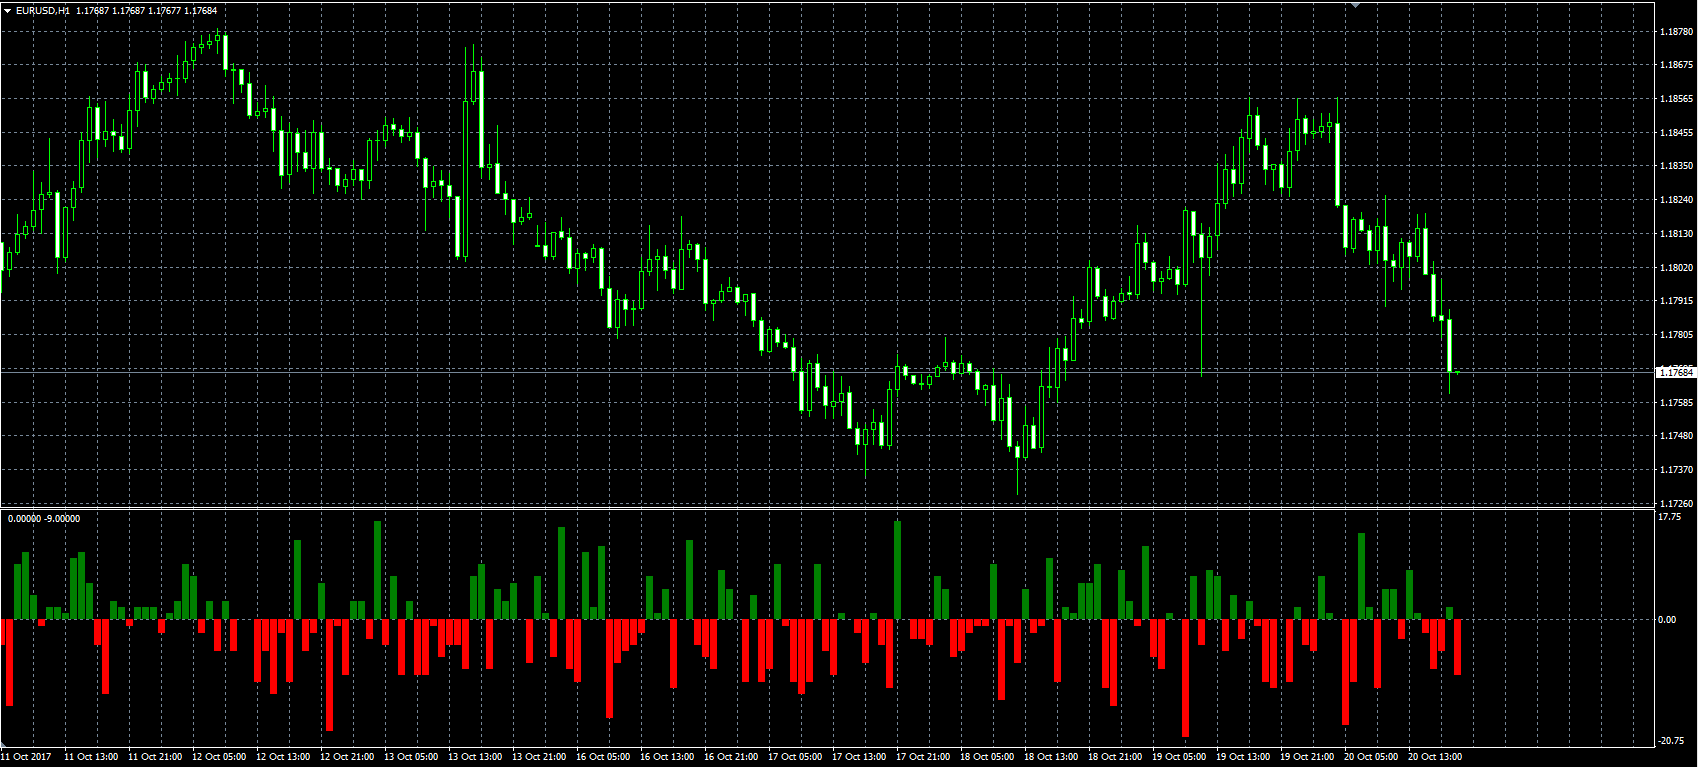Click the -20.75 indicator scale minimum

[x=1671, y=741]
